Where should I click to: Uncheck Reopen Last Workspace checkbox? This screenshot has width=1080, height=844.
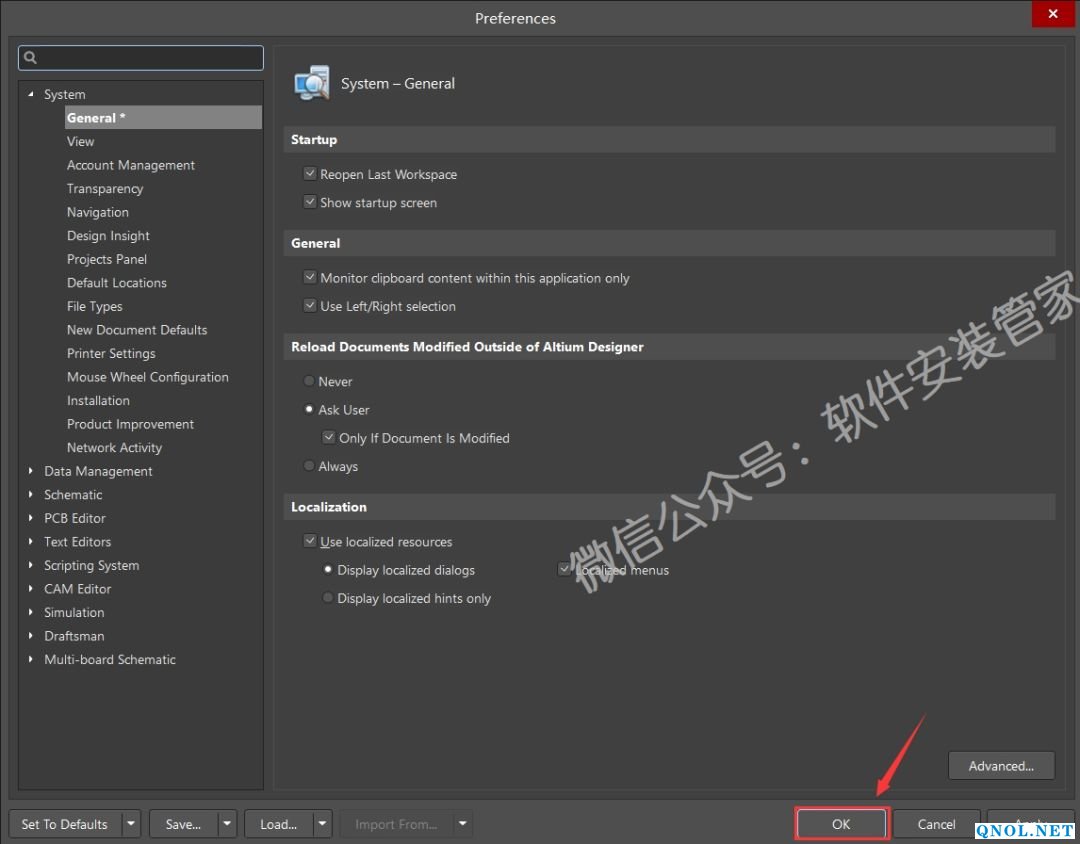310,174
